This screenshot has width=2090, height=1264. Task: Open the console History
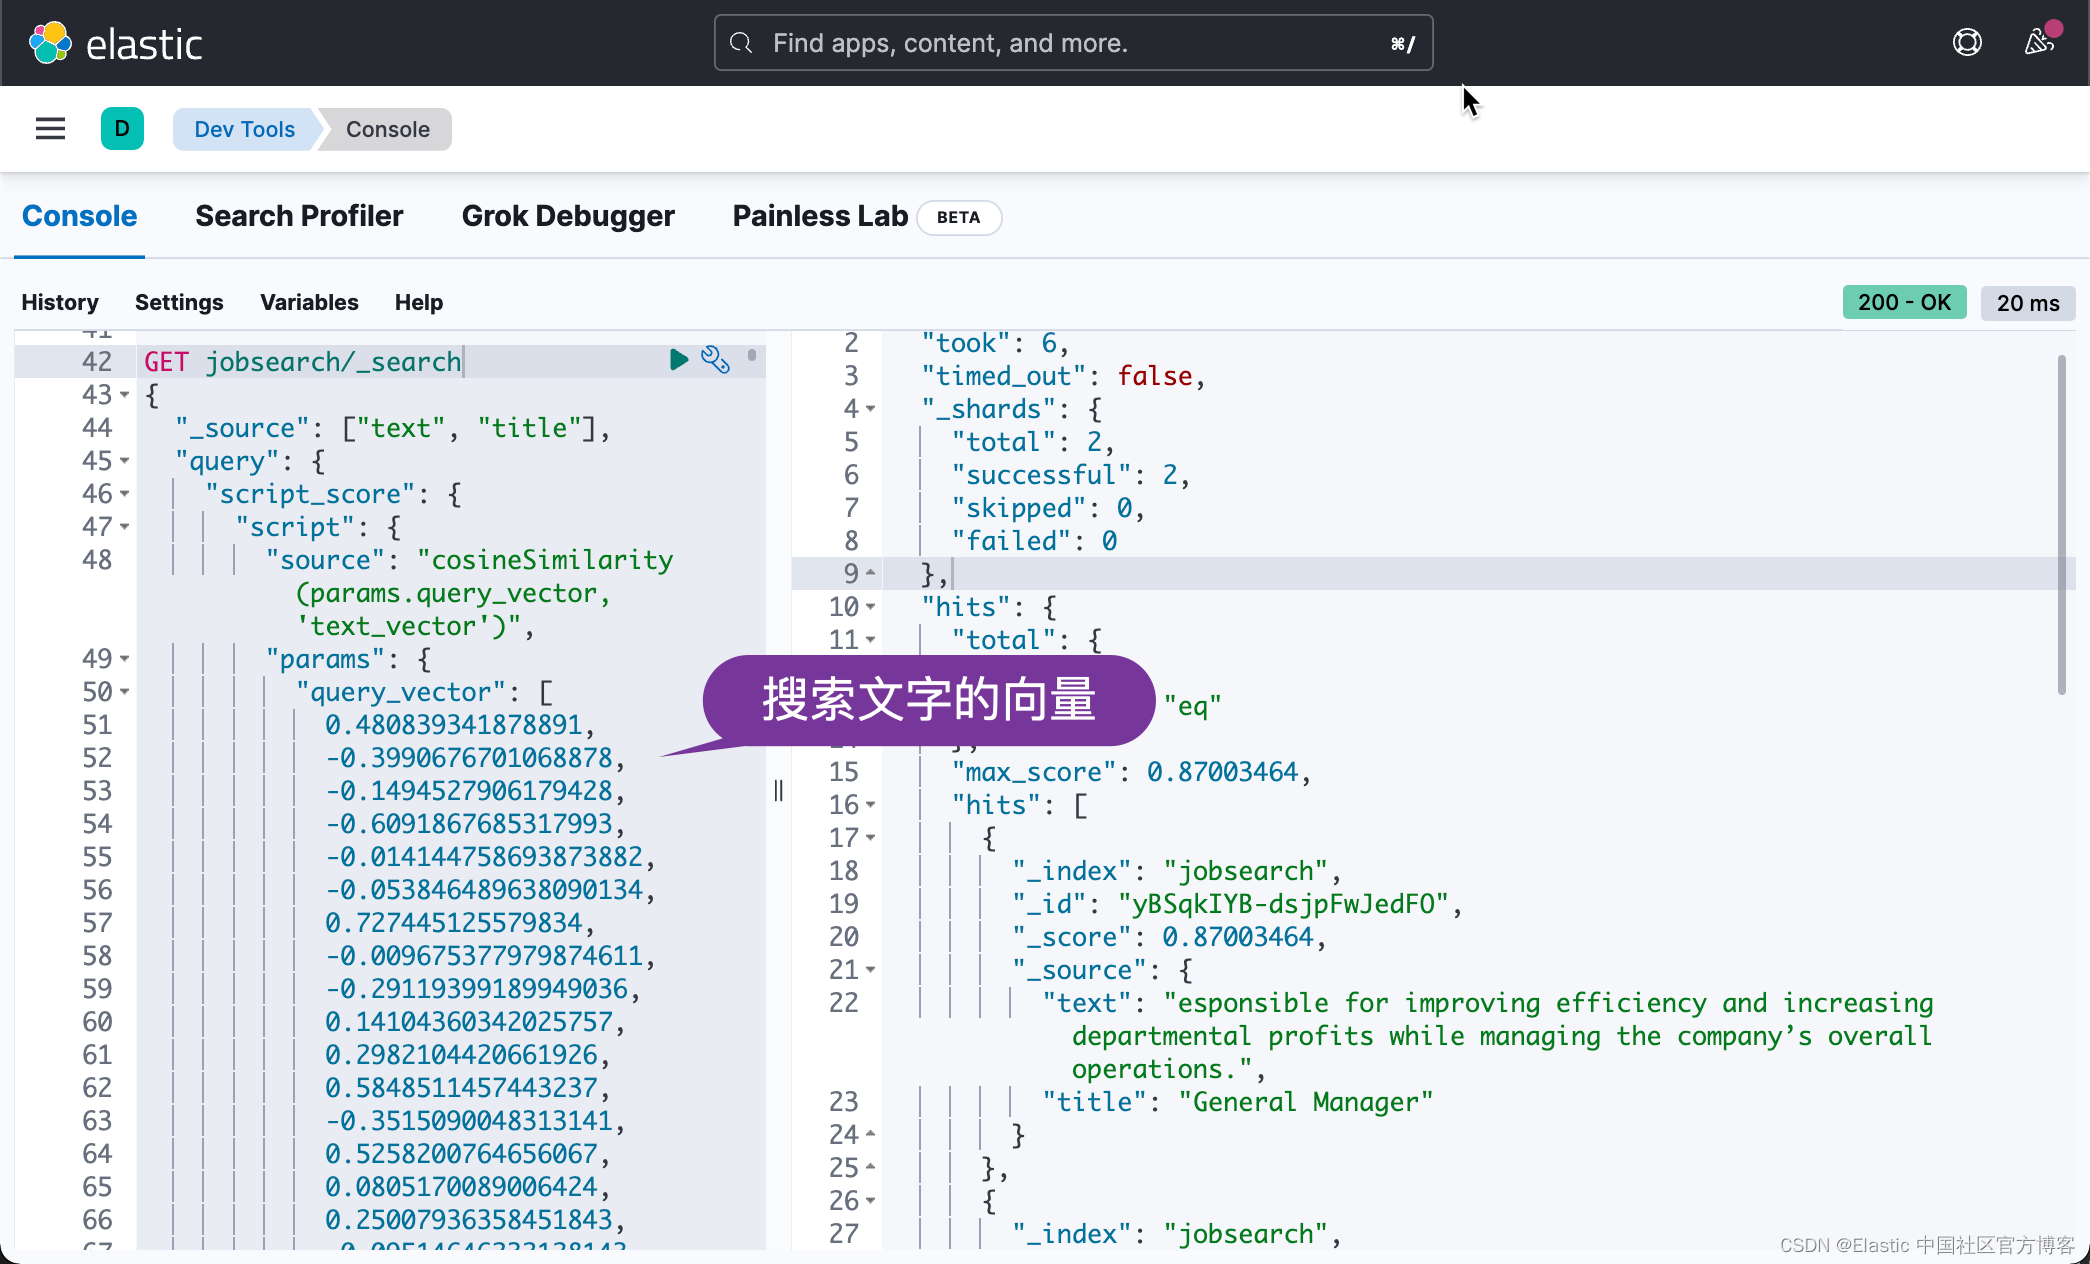pos(60,302)
